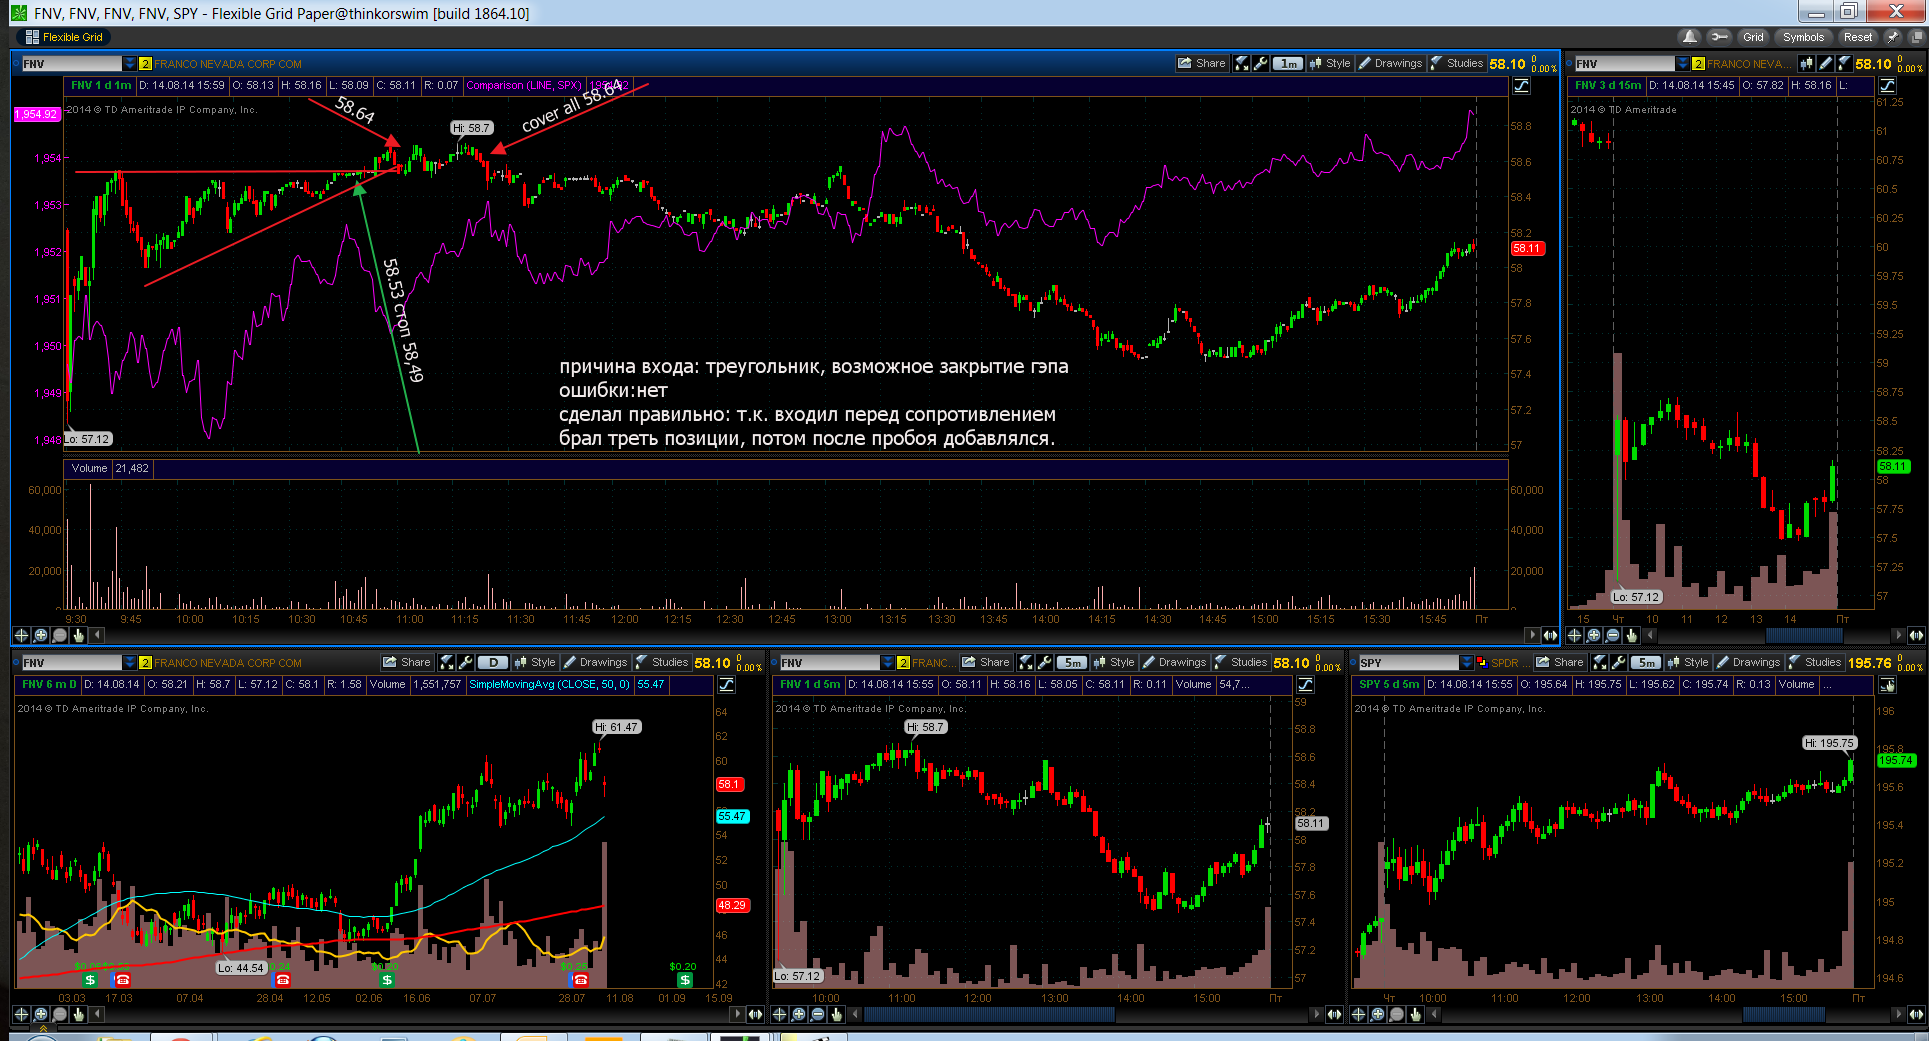Click the pin icon near Reset
The image size is (1929, 1041).
[x=1892, y=37]
